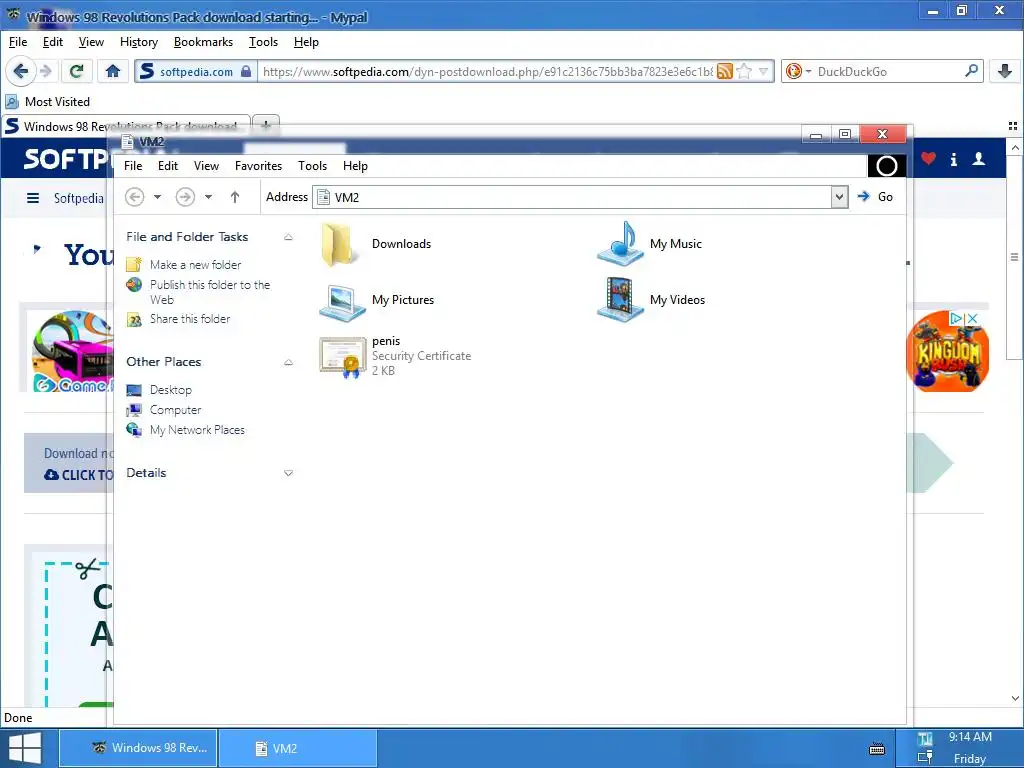The image size is (1024, 768).
Task: Open the VM2 window View menu
Action: coord(206,166)
